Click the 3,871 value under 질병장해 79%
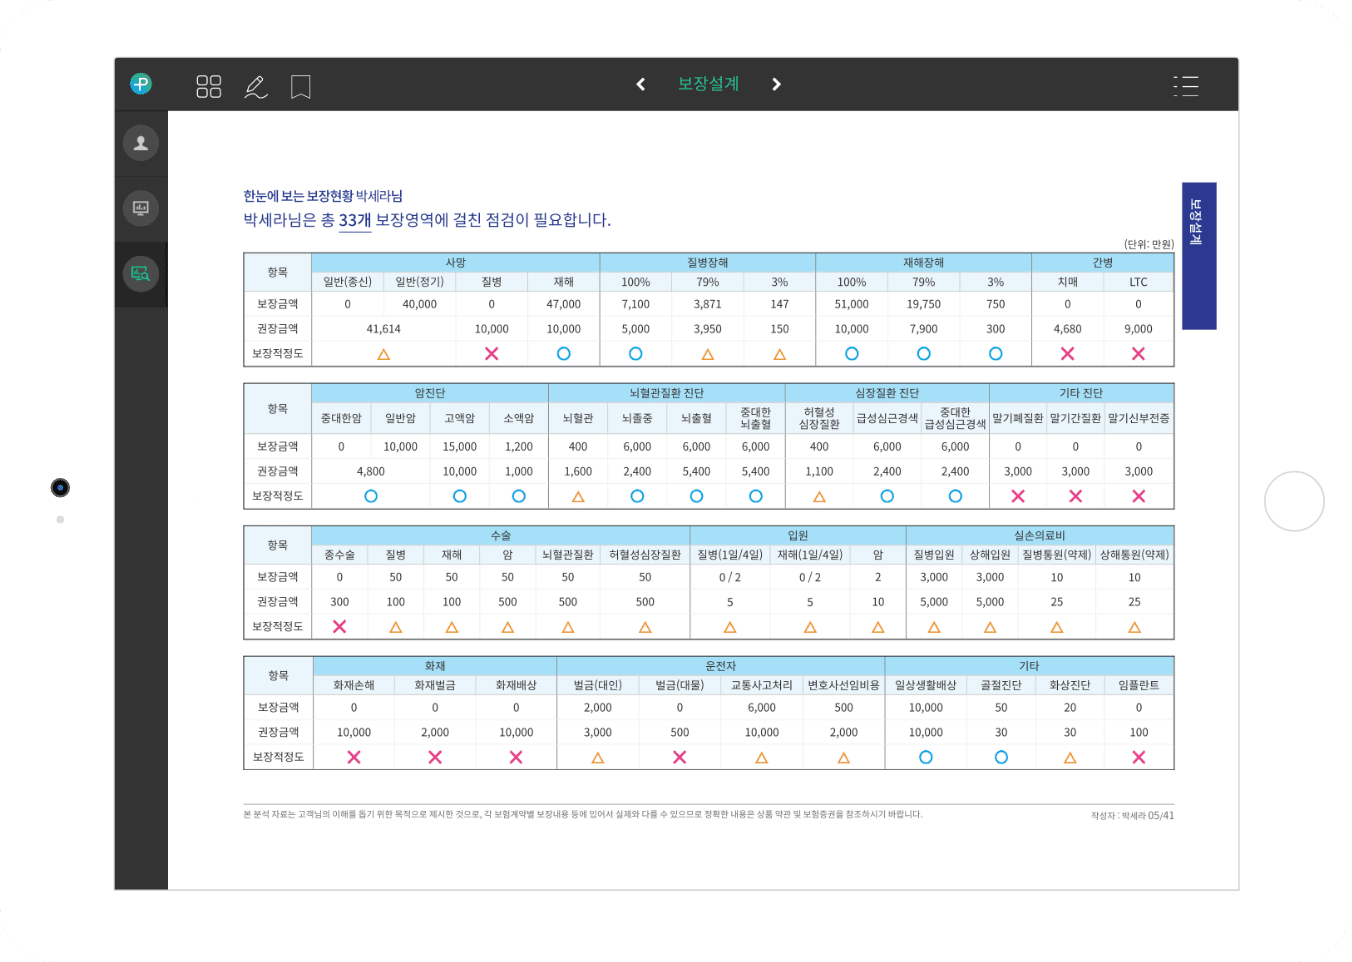The width and height of the screenshot is (1352, 962). (707, 304)
